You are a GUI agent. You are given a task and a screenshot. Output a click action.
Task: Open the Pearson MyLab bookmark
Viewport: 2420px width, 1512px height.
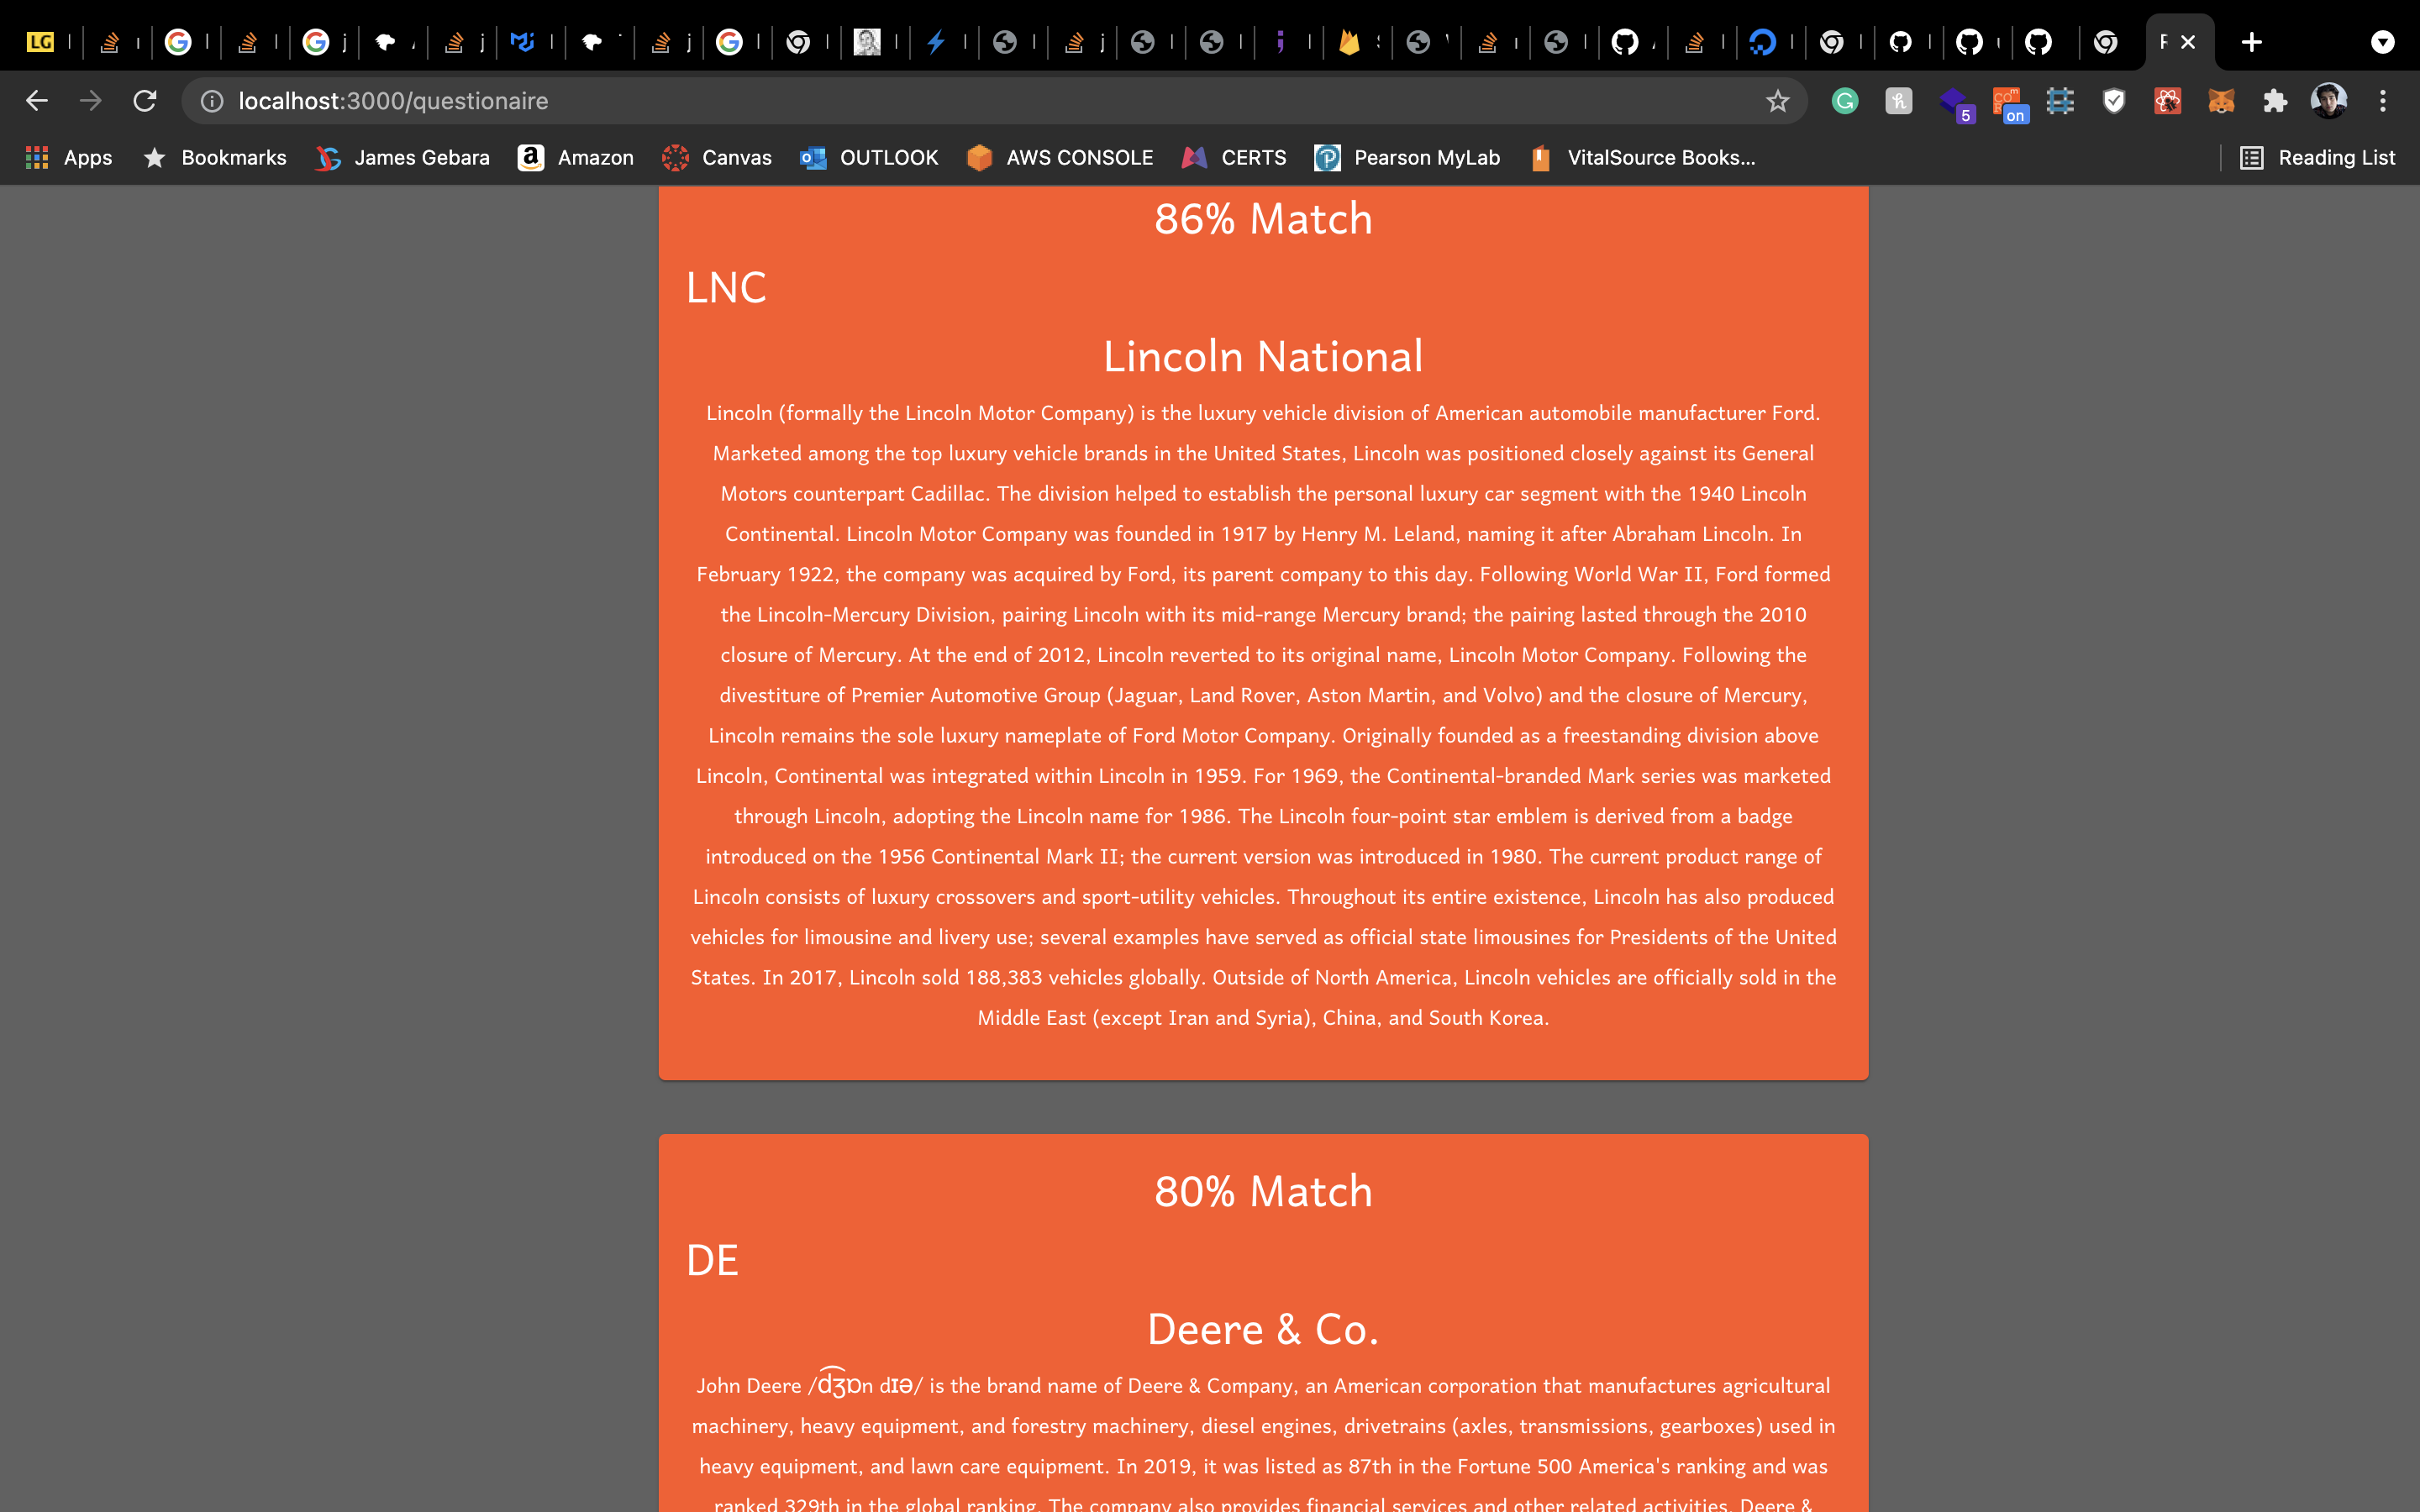pyautogui.click(x=1407, y=157)
